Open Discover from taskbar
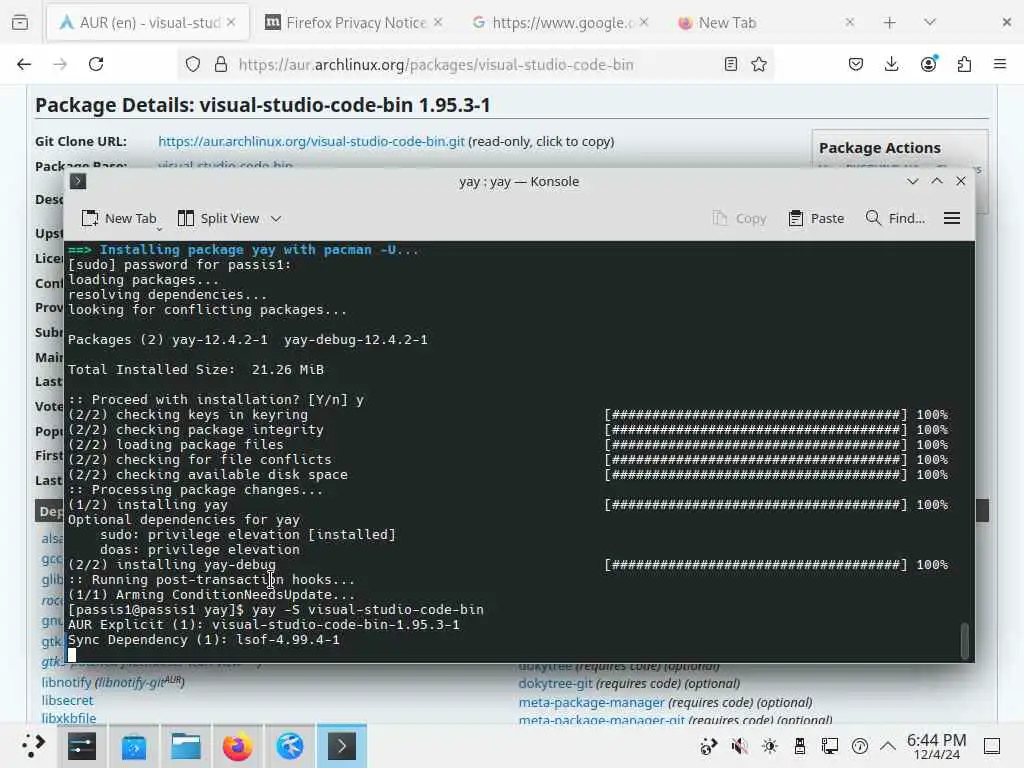Image resolution: width=1024 pixels, height=768 pixels. click(x=134, y=746)
